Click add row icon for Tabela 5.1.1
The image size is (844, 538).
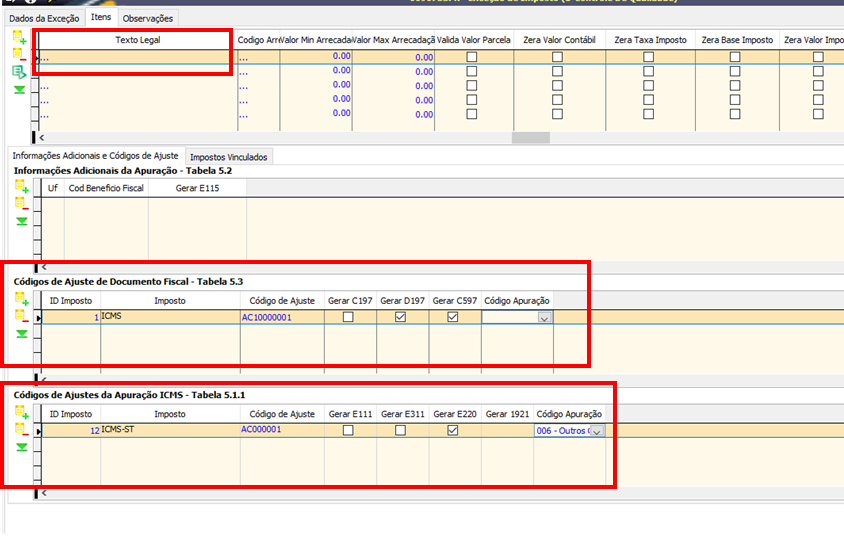[21, 413]
